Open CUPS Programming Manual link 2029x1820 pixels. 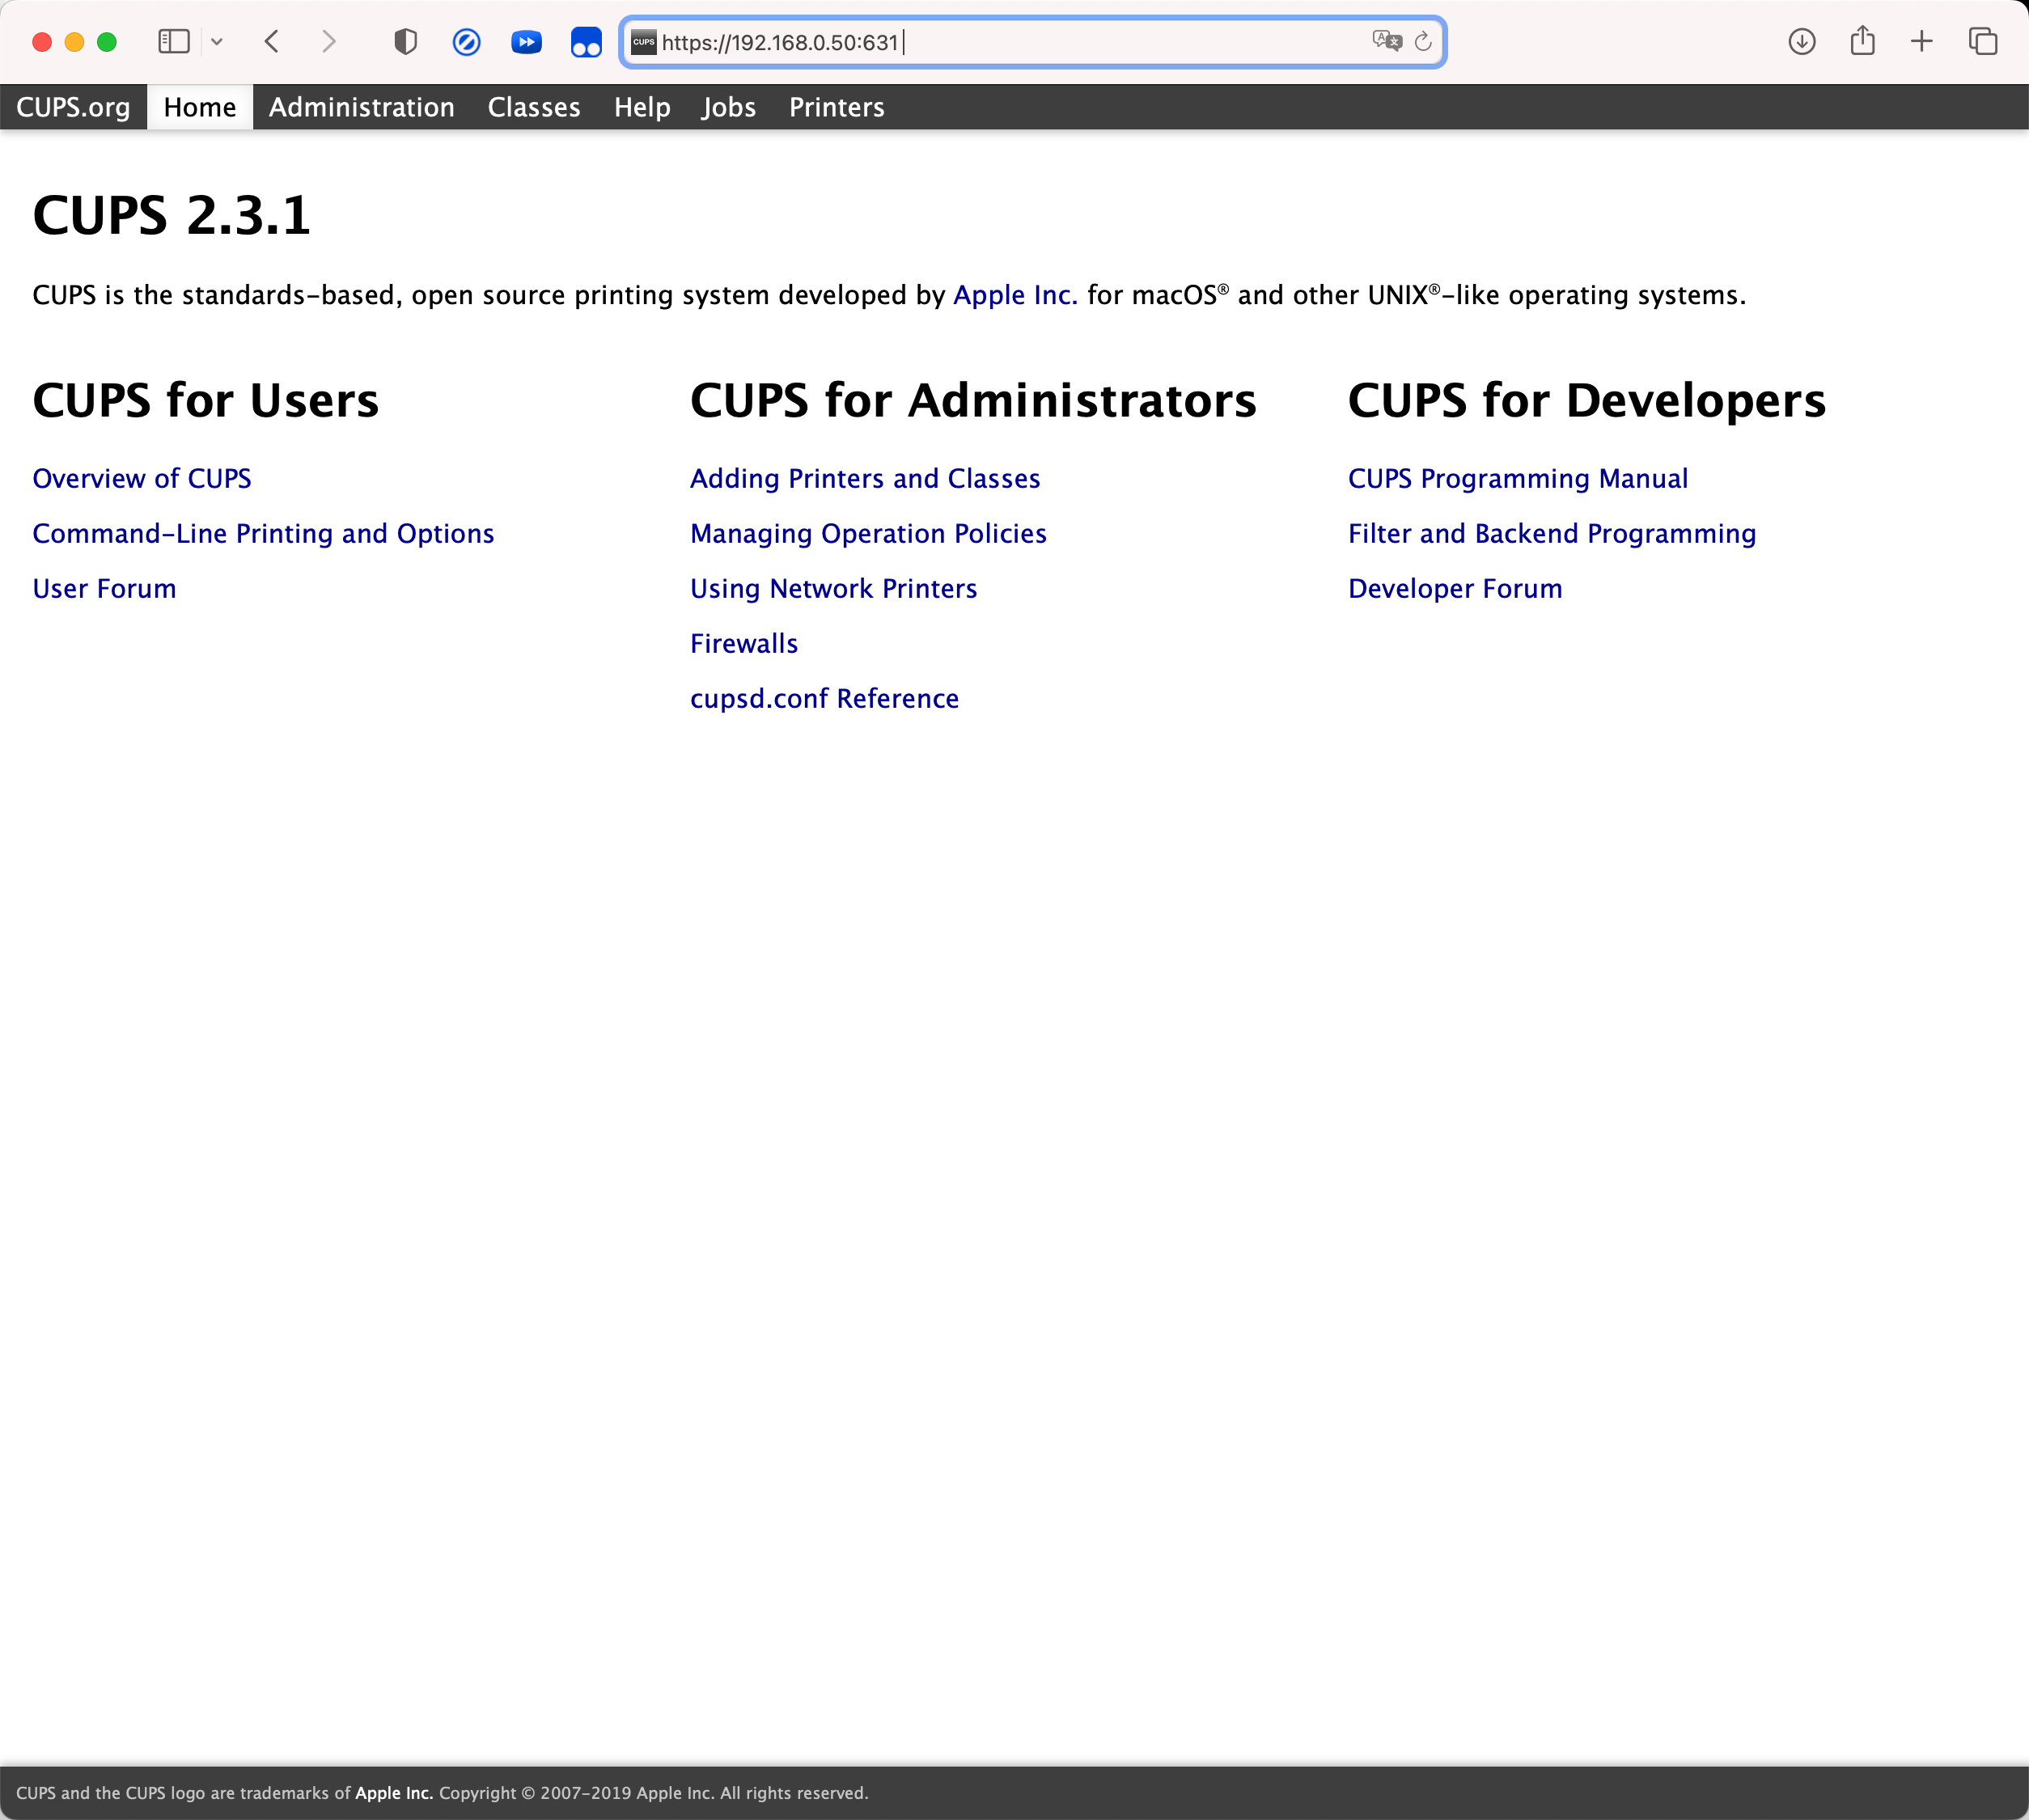coord(1517,478)
